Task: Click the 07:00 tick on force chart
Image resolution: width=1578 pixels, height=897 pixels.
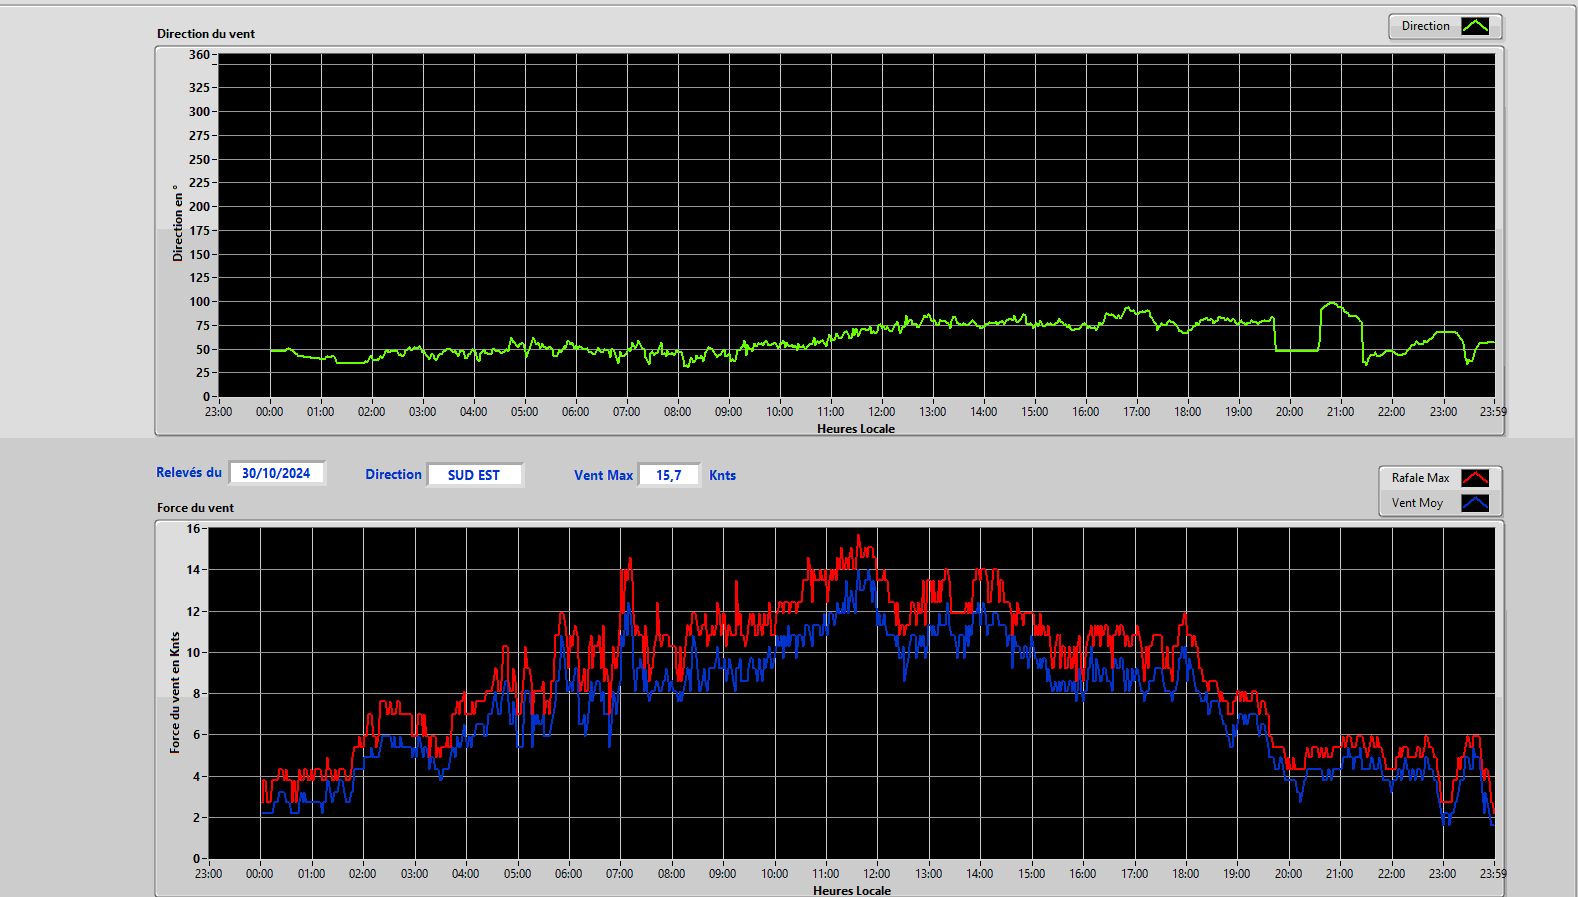Action: (x=619, y=873)
